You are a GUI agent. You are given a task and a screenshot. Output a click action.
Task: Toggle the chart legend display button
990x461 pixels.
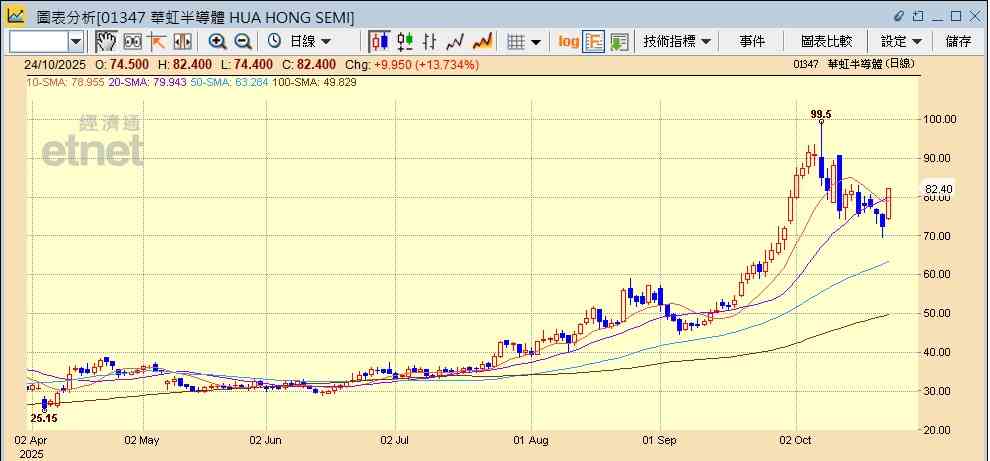pos(594,41)
